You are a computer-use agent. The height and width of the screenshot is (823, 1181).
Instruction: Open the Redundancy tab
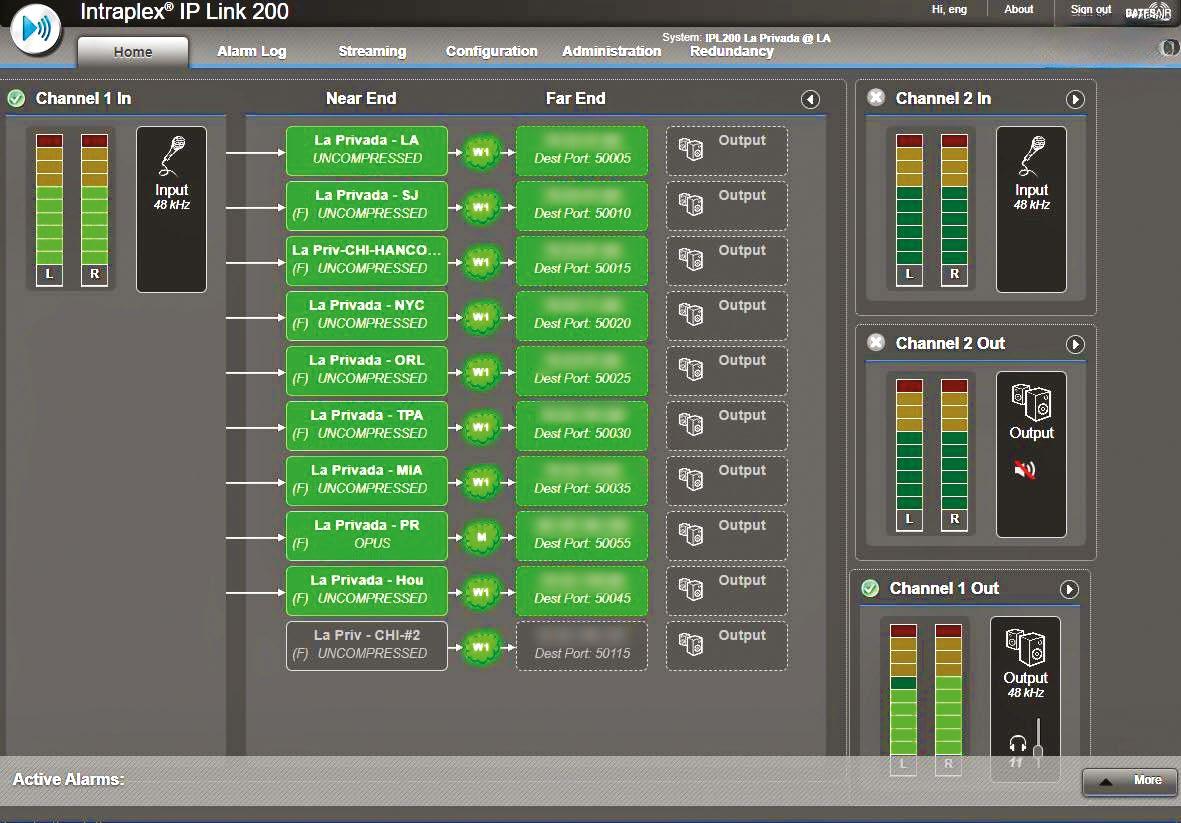click(x=731, y=51)
